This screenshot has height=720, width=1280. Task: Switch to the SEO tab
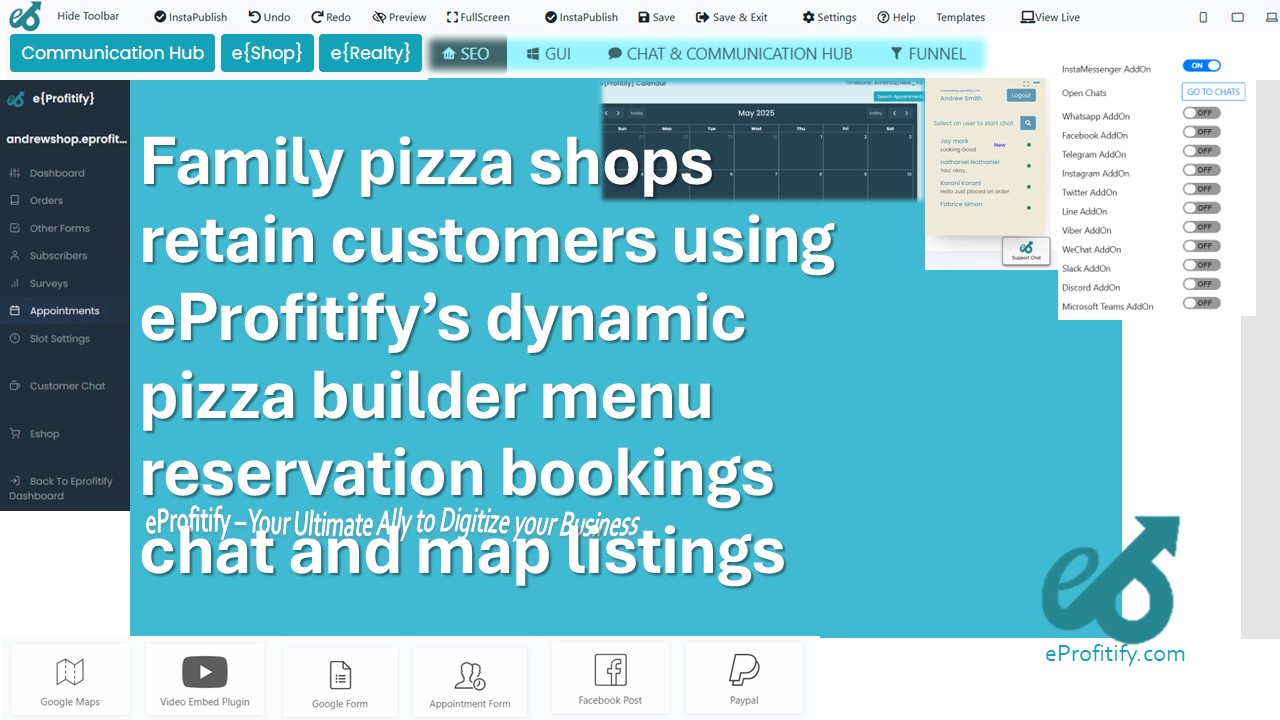pyautogui.click(x=467, y=54)
